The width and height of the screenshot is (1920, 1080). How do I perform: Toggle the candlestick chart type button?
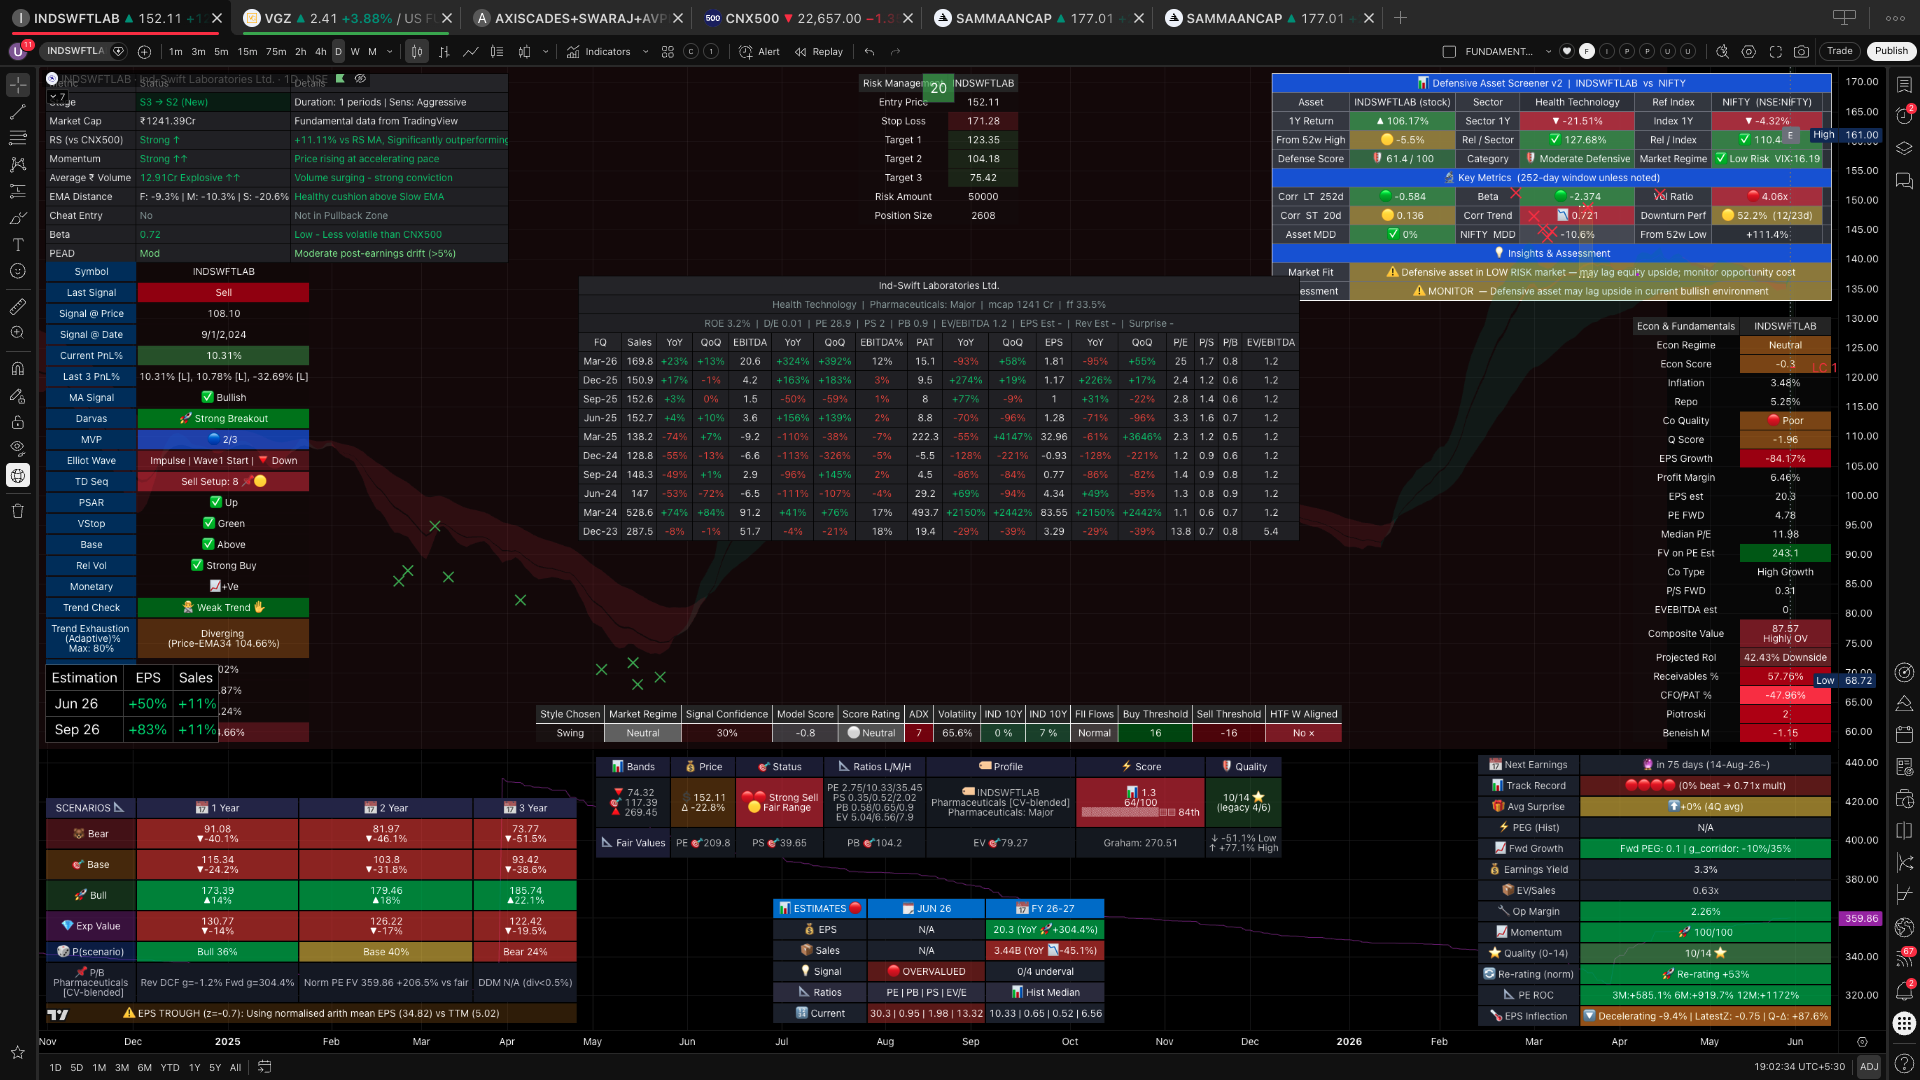(x=417, y=51)
